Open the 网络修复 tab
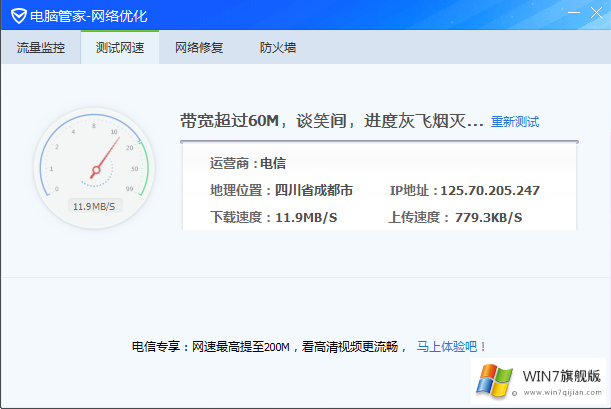This screenshot has height=409, width=611. click(199, 48)
